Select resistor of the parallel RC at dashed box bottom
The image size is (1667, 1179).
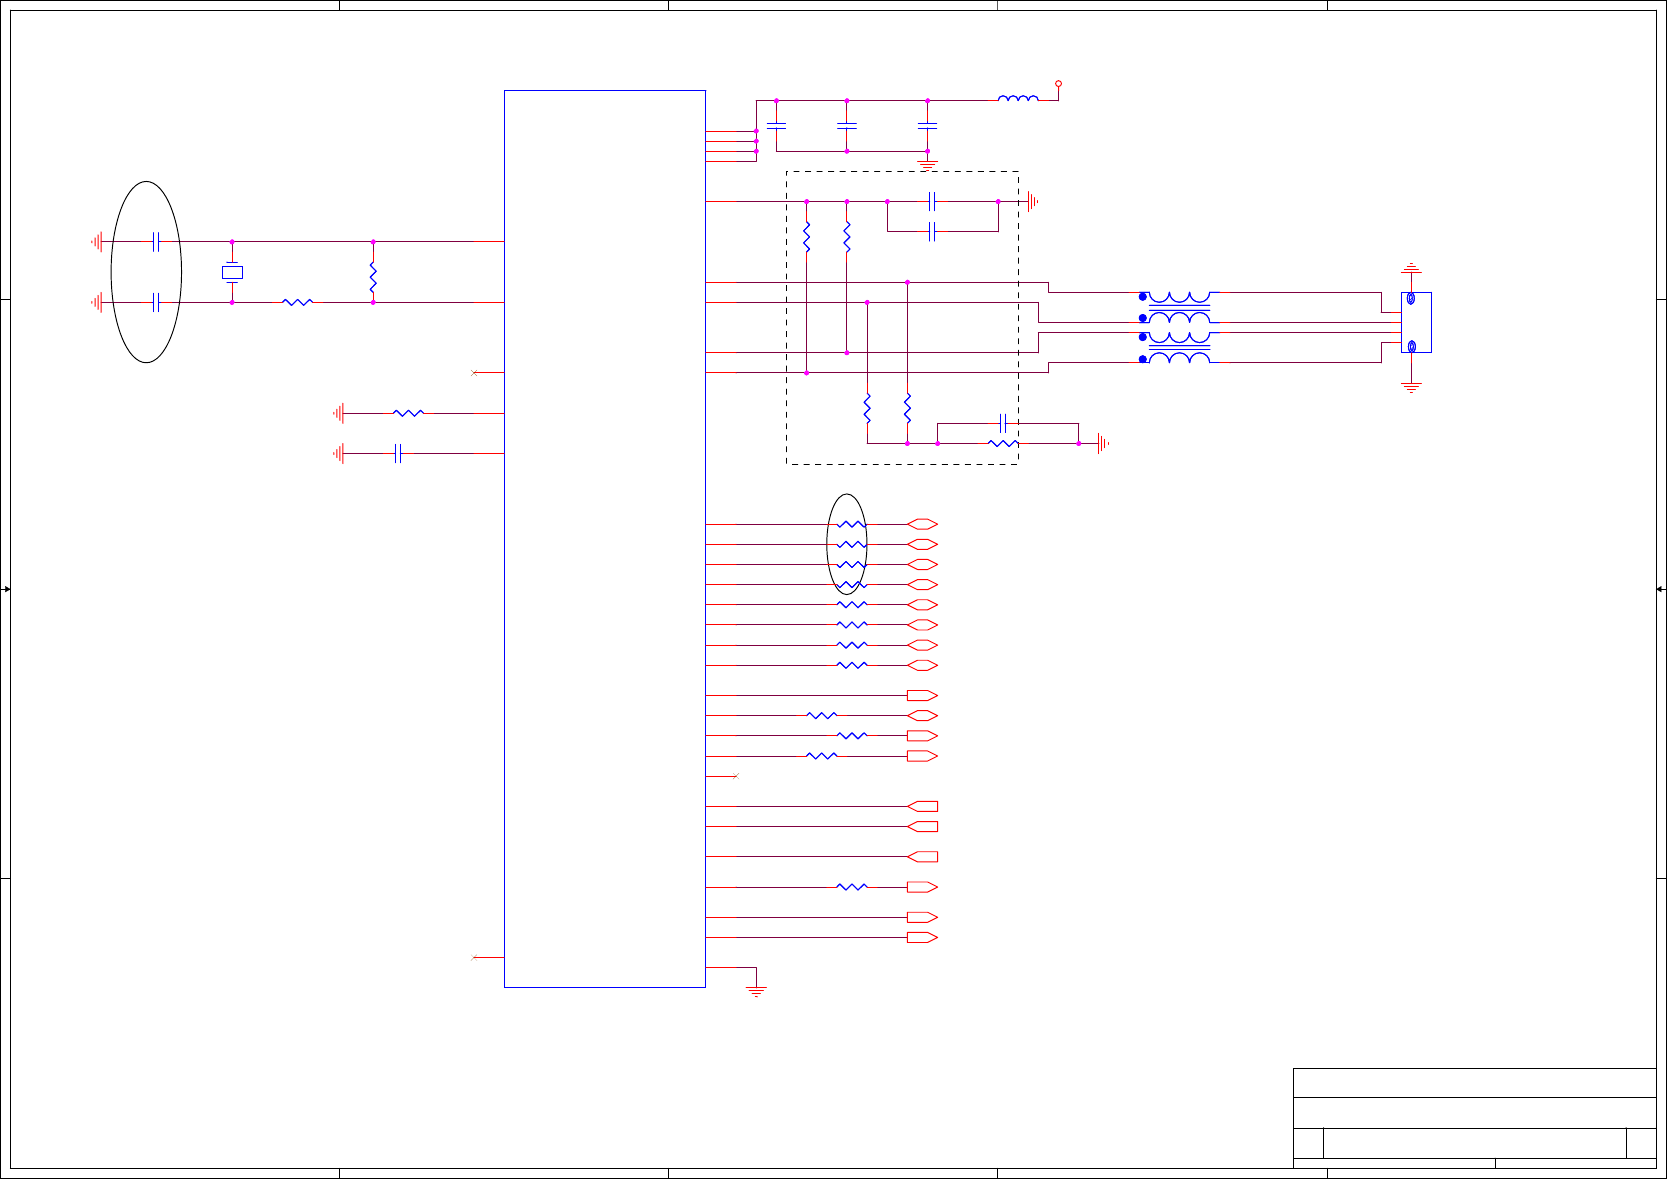click(x=1003, y=443)
